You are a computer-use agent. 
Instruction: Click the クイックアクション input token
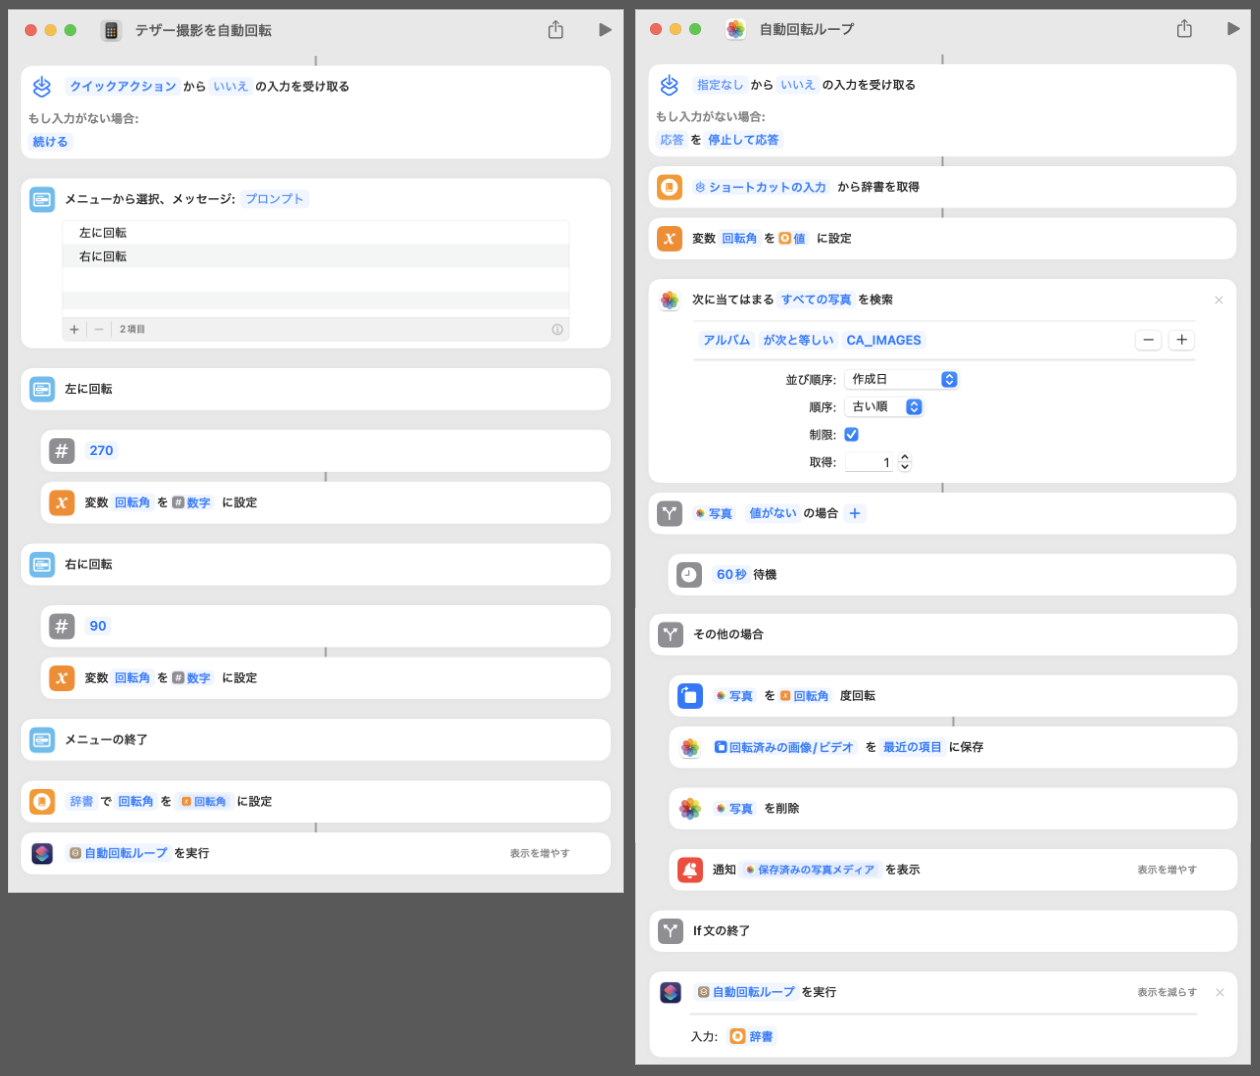pyautogui.click(x=123, y=87)
